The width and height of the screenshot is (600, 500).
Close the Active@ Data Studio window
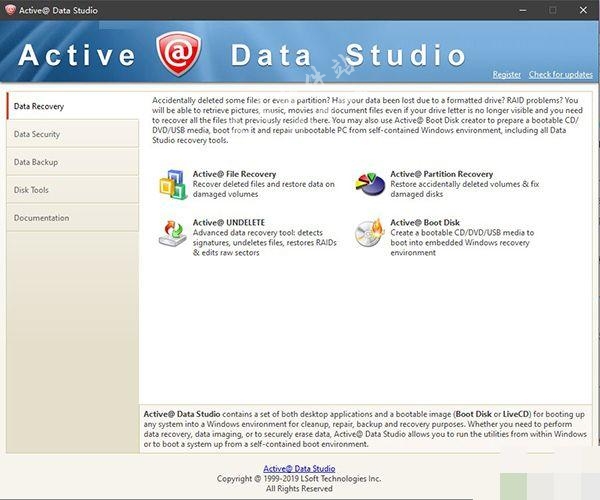pos(583,10)
